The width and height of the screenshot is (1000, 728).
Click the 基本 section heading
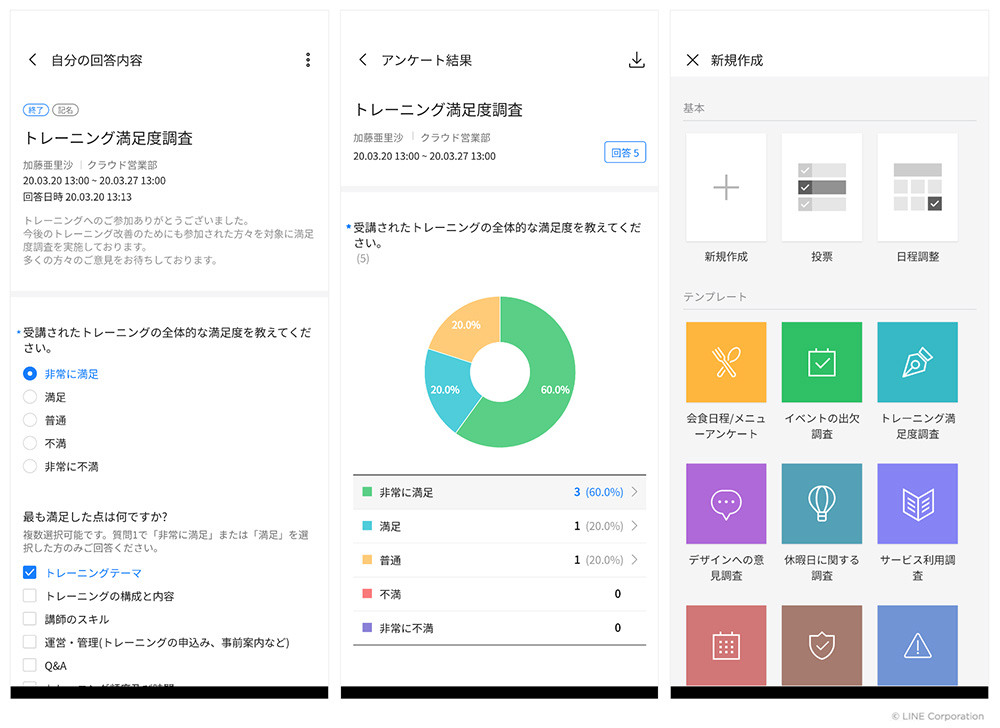tap(694, 108)
